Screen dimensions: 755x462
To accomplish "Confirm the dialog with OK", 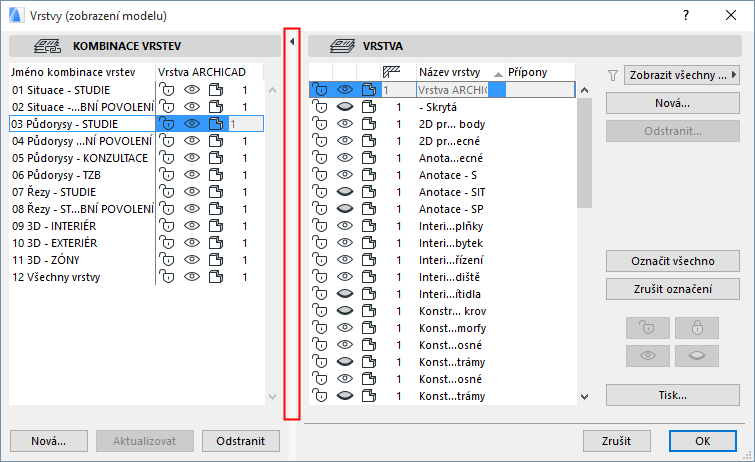I will tap(703, 441).
